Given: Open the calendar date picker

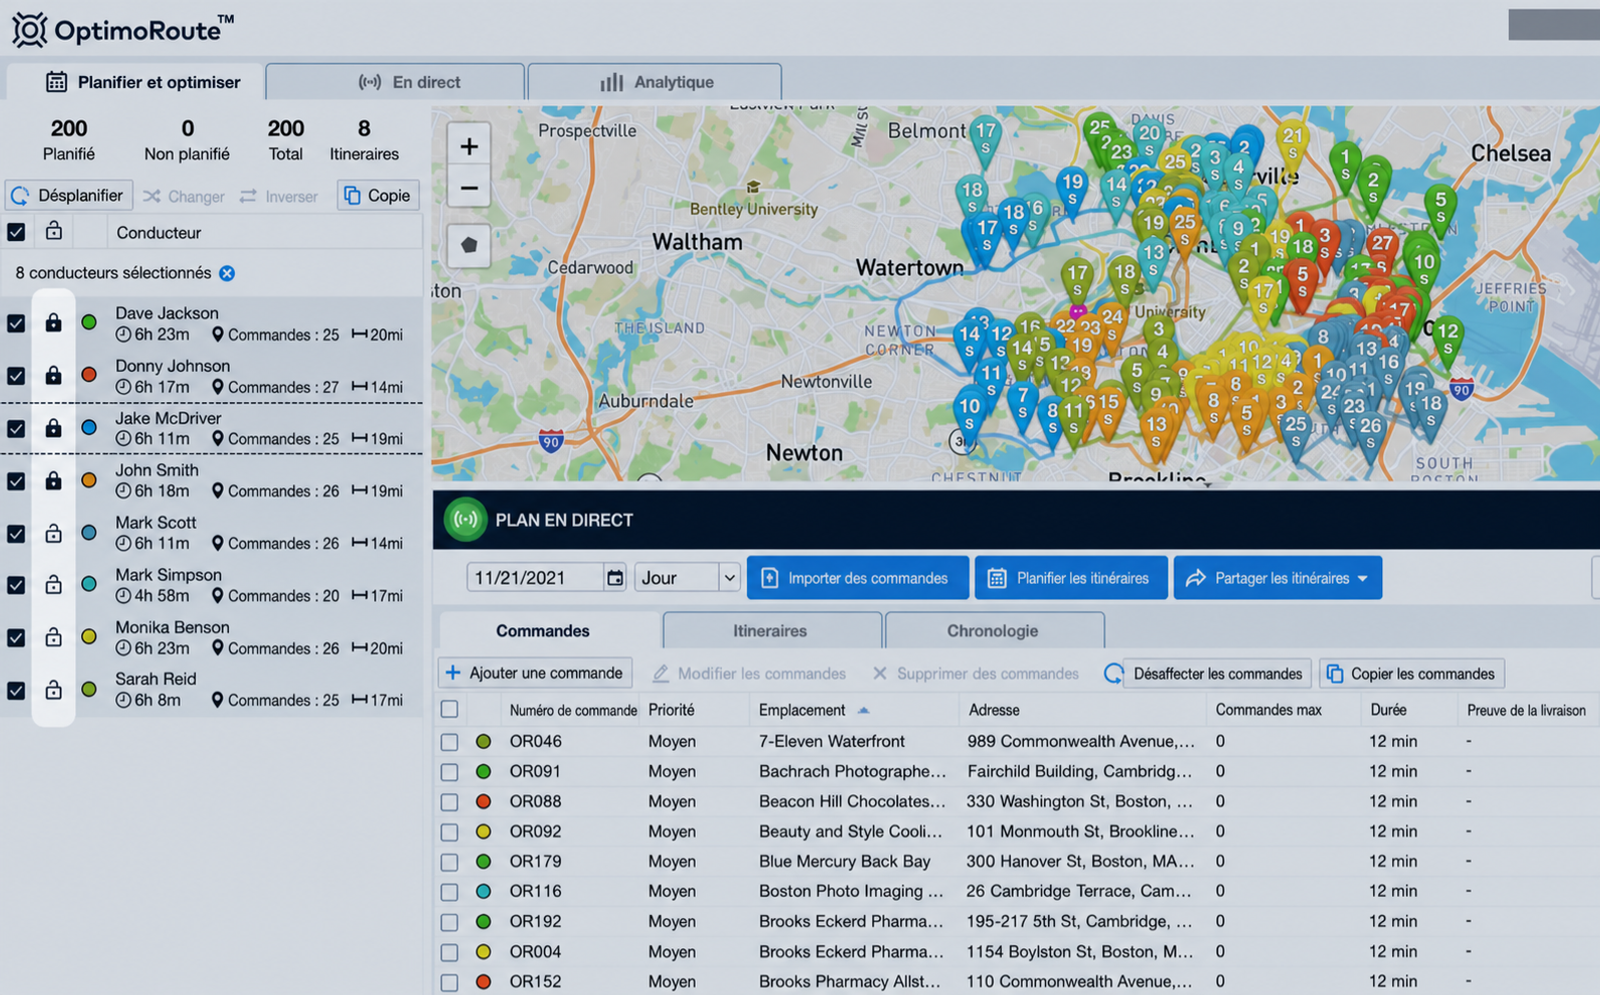Looking at the screenshot, I should pyautogui.click(x=615, y=578).
